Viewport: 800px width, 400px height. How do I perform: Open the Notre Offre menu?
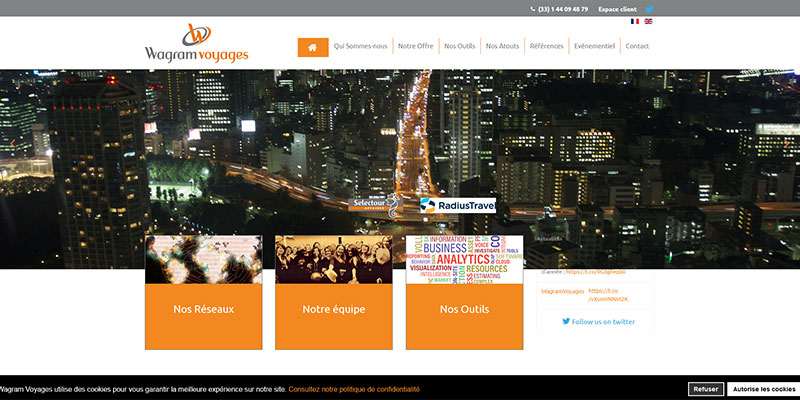(416, 46)
